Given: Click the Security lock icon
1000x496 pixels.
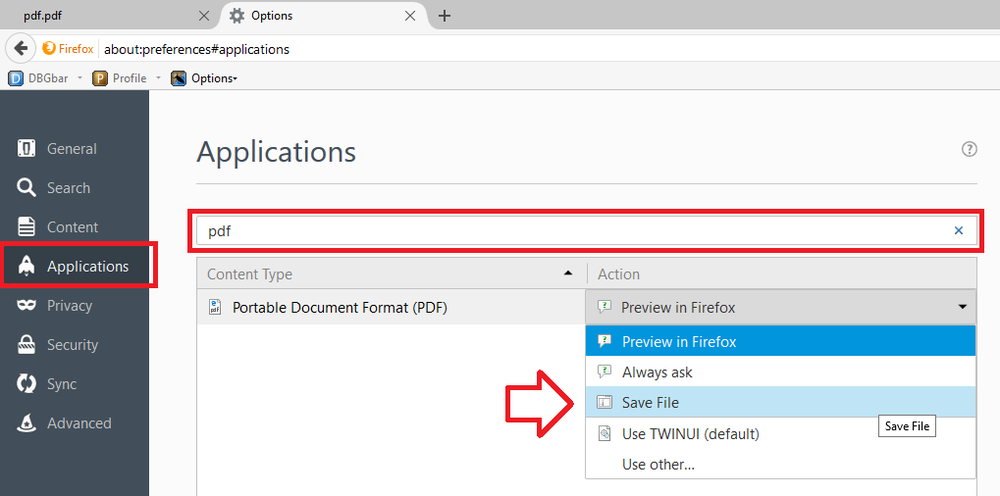Looking at the screenshot, I should [26, 345].
